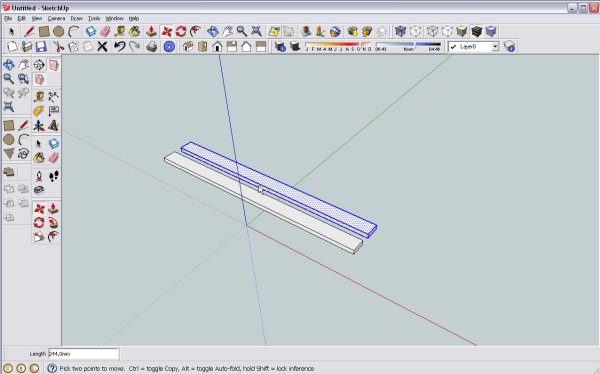Activate the Push/Pull tool
This screenshot has width=600, height=374.
[151, 31]
